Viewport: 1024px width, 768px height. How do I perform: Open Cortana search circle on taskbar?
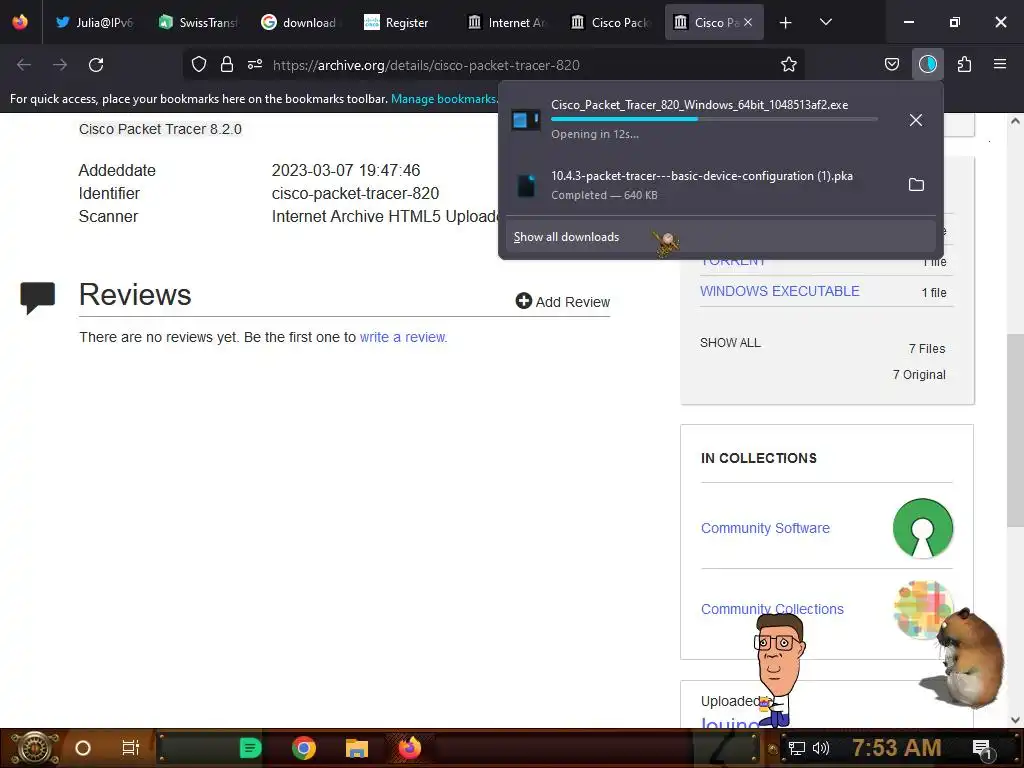click(83, 748)
